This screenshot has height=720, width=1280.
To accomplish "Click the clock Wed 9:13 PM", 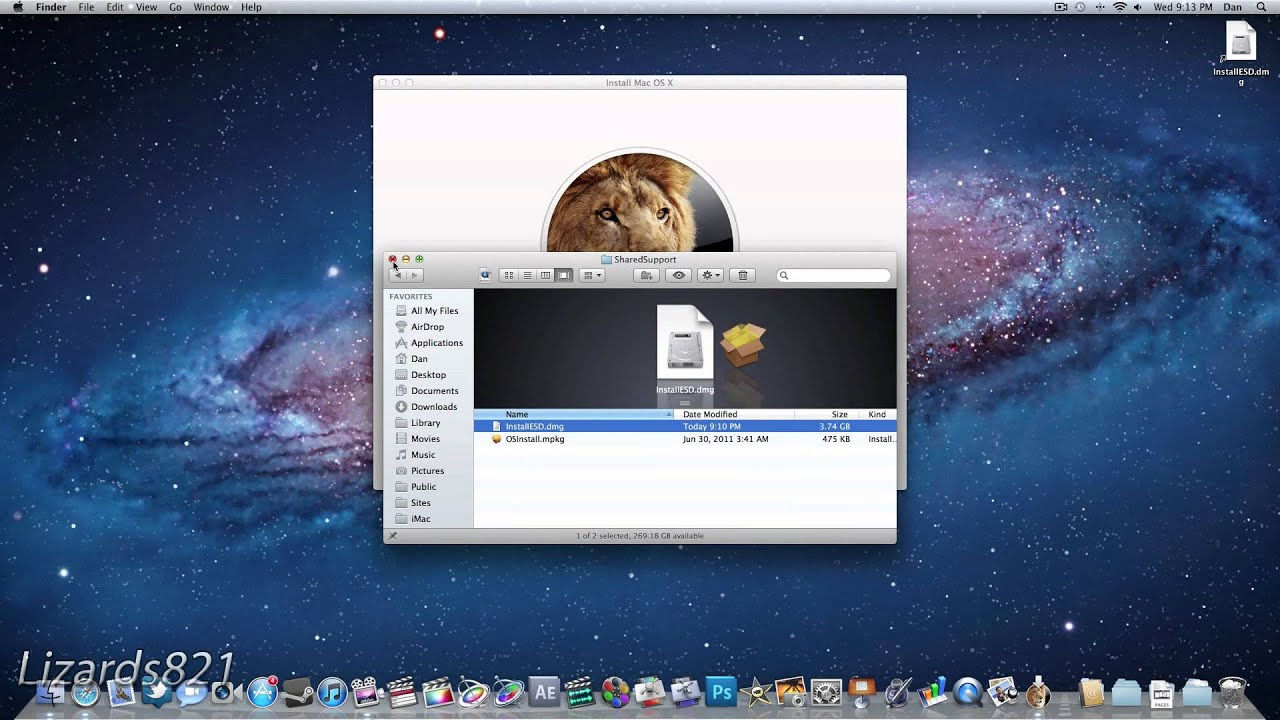I will point(1183,7).
